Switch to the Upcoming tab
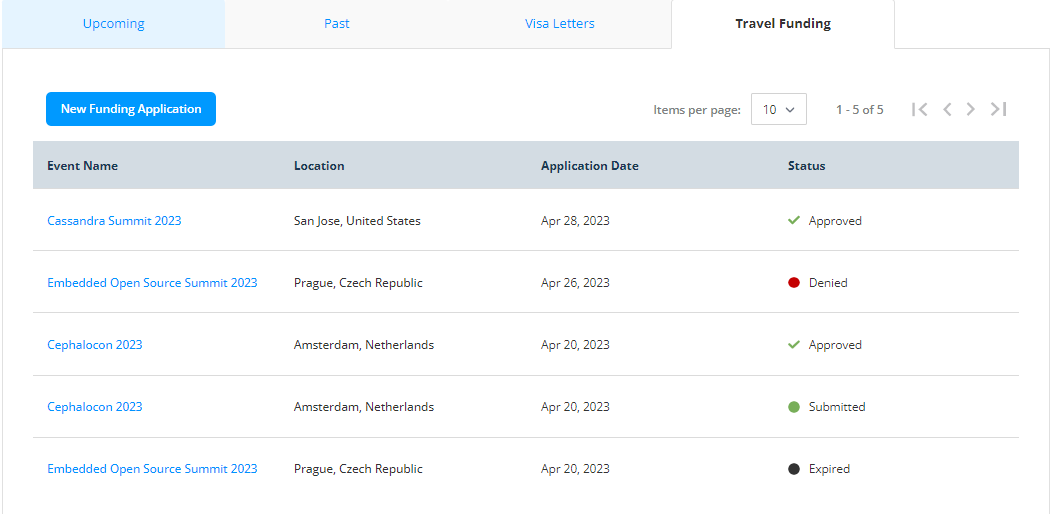This screenshot has height=514, width=1053. [x=113, y=24]
